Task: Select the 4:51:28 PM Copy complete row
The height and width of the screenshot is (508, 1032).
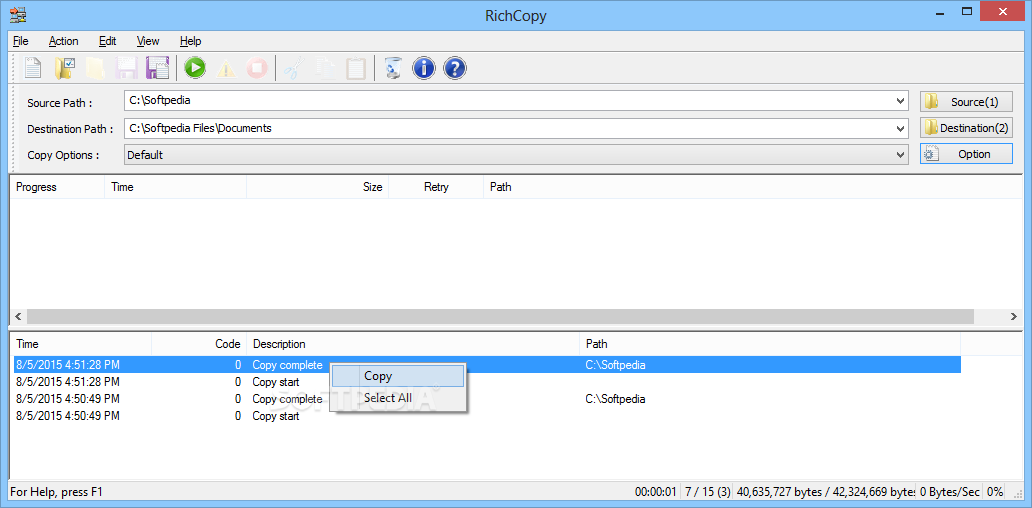Action: [x=487, y=365]
